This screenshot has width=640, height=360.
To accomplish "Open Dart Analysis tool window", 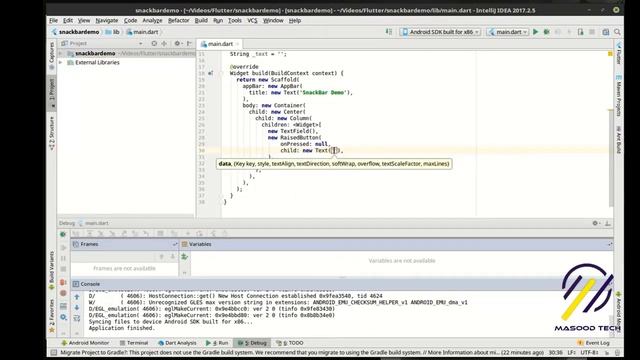I will coord(177,343).
